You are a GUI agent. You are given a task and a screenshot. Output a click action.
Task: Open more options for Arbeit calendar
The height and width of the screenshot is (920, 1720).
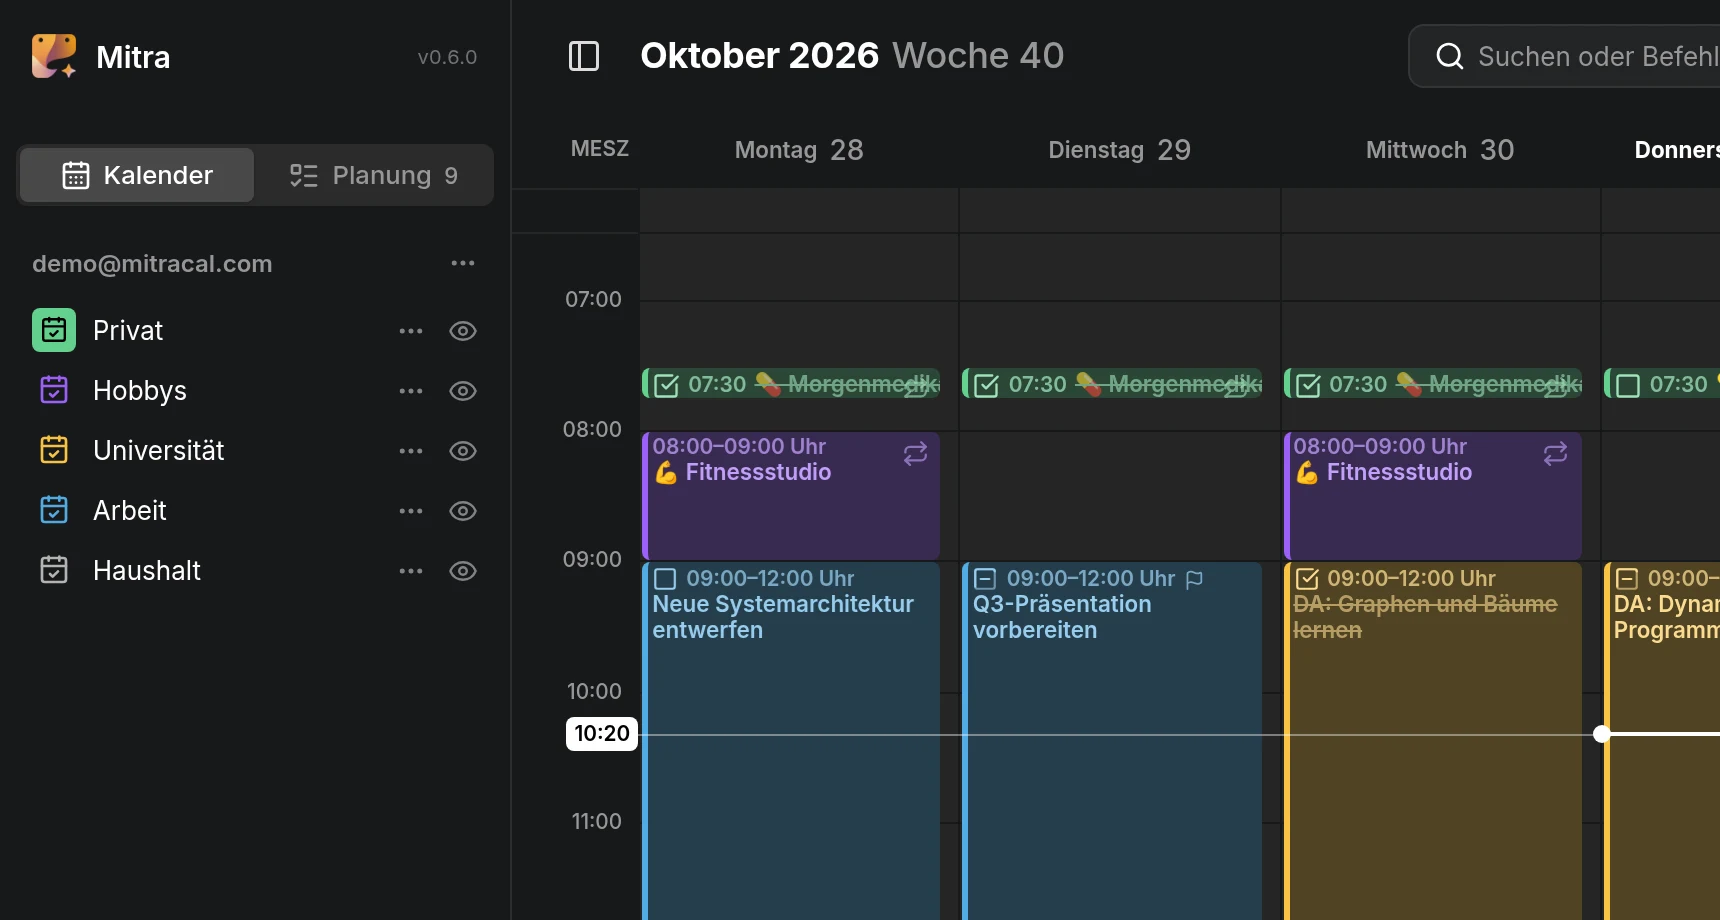click(411, 511)
